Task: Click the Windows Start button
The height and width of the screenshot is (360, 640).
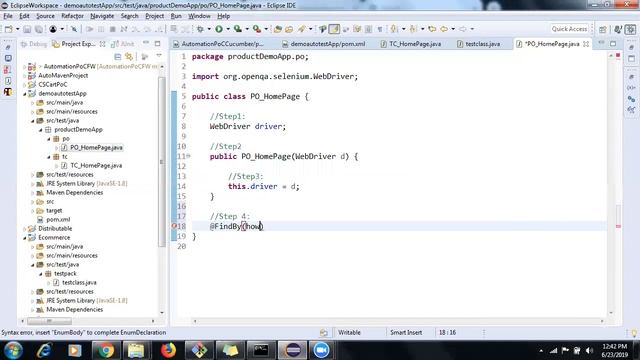Action: coord(13,350)
